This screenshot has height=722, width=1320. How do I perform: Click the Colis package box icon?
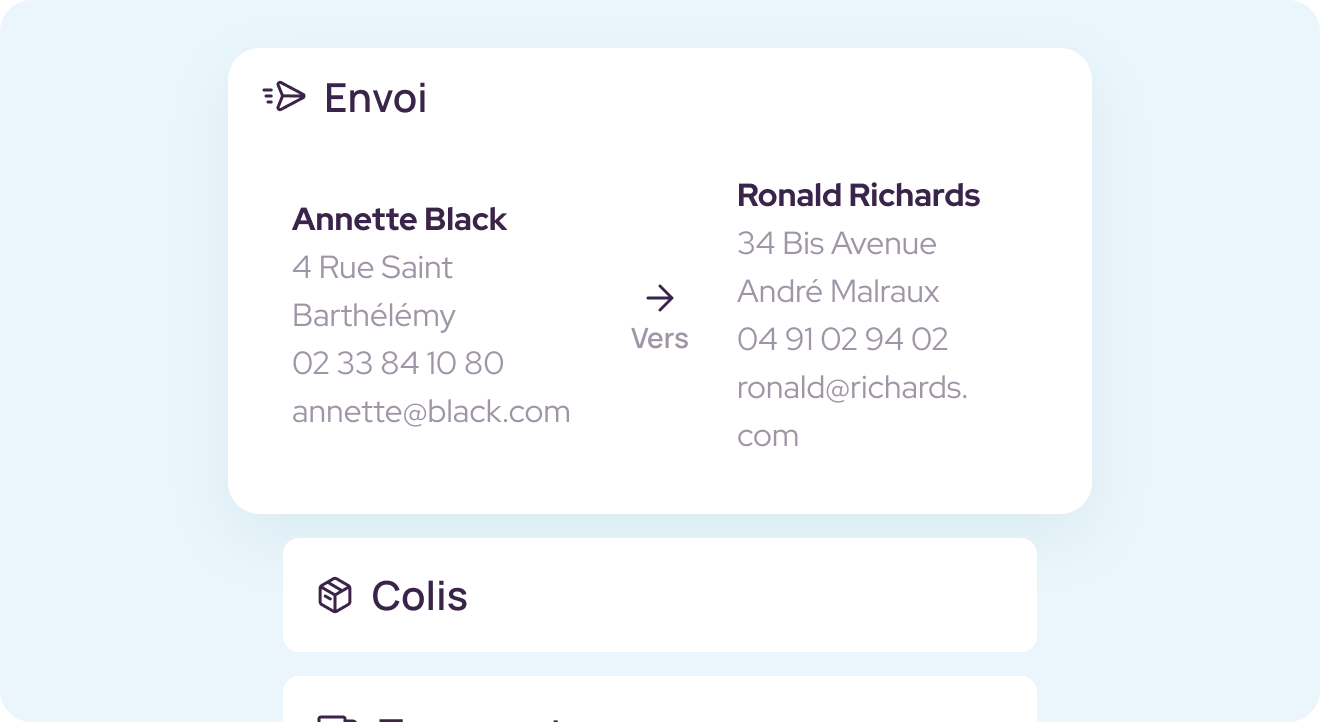pos(335,595)
